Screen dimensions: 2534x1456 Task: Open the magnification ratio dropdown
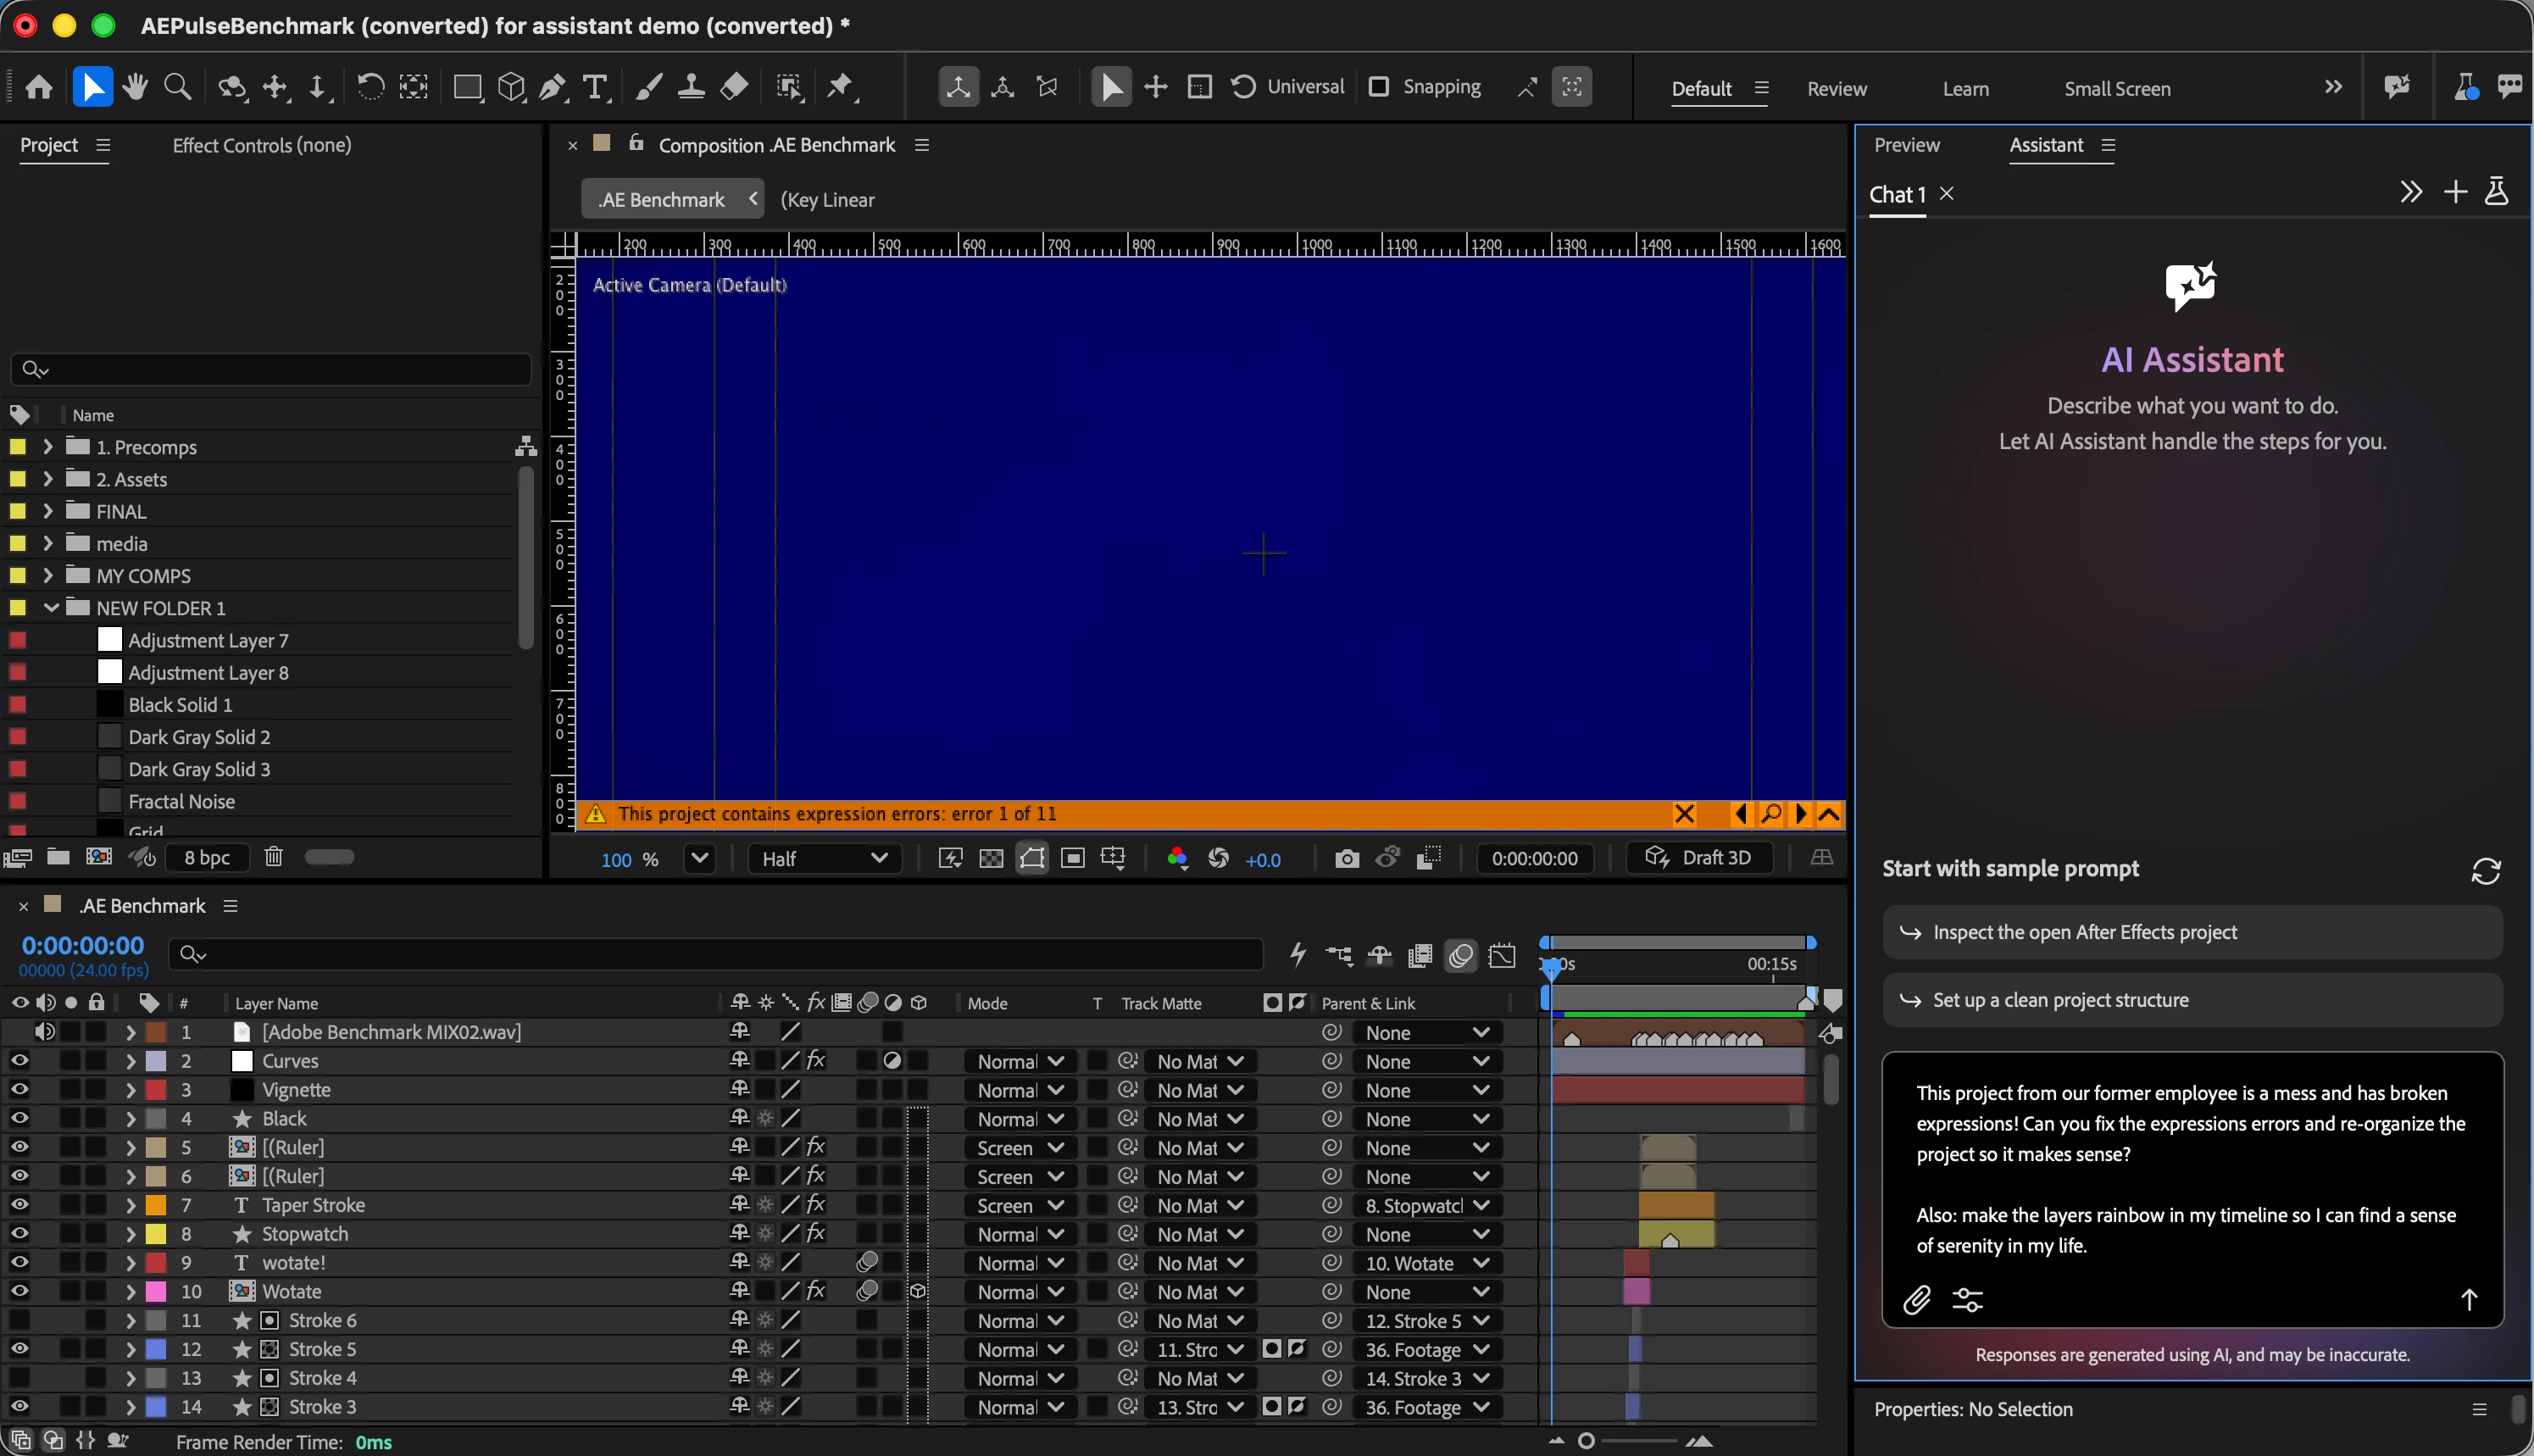[699, 858]
